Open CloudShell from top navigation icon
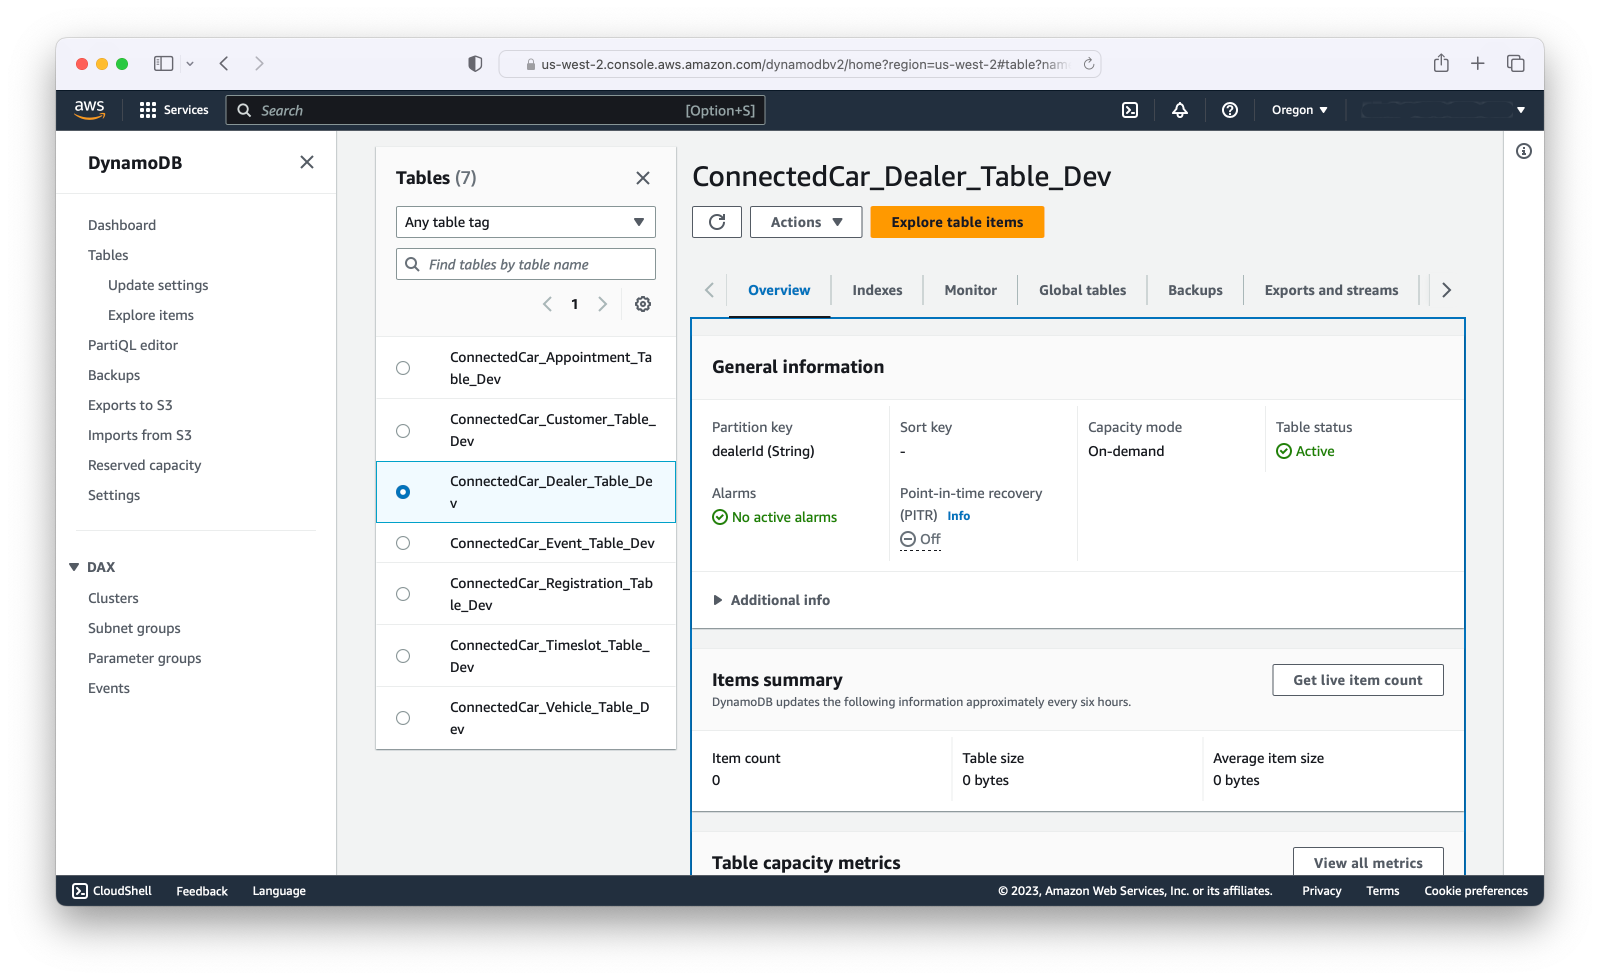1600x980 pixels. coord(1130,110)
